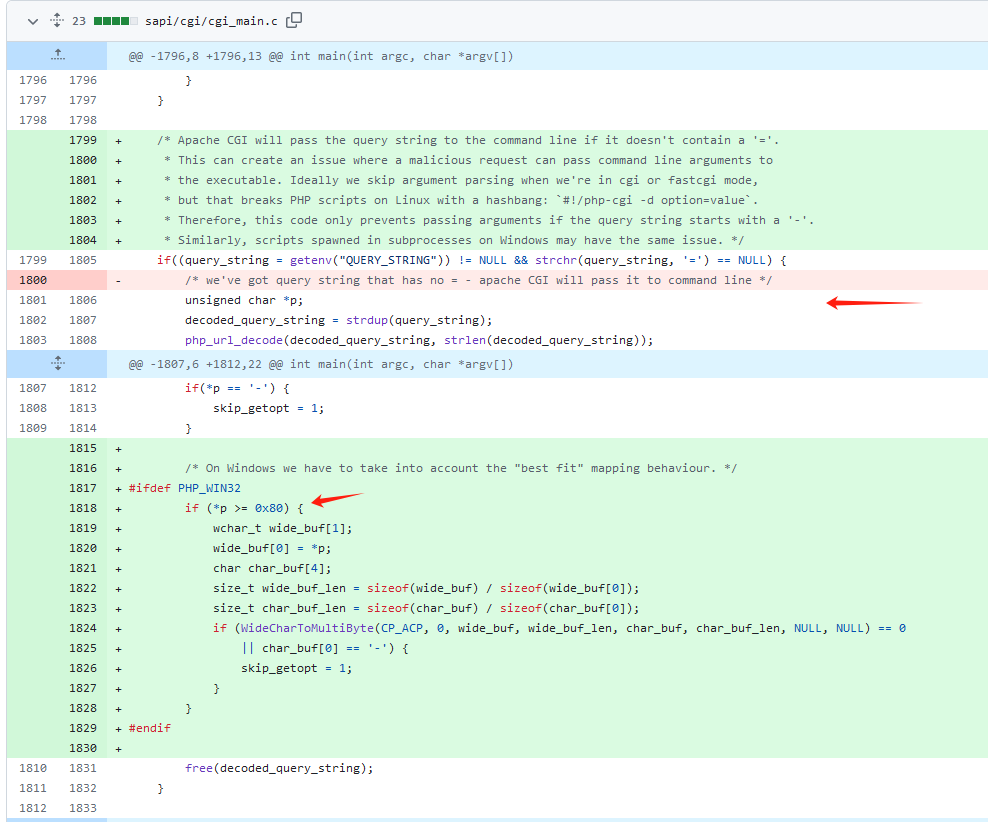Click new line number 1824
The image size is (988, 822).
[x=83, y=628]
